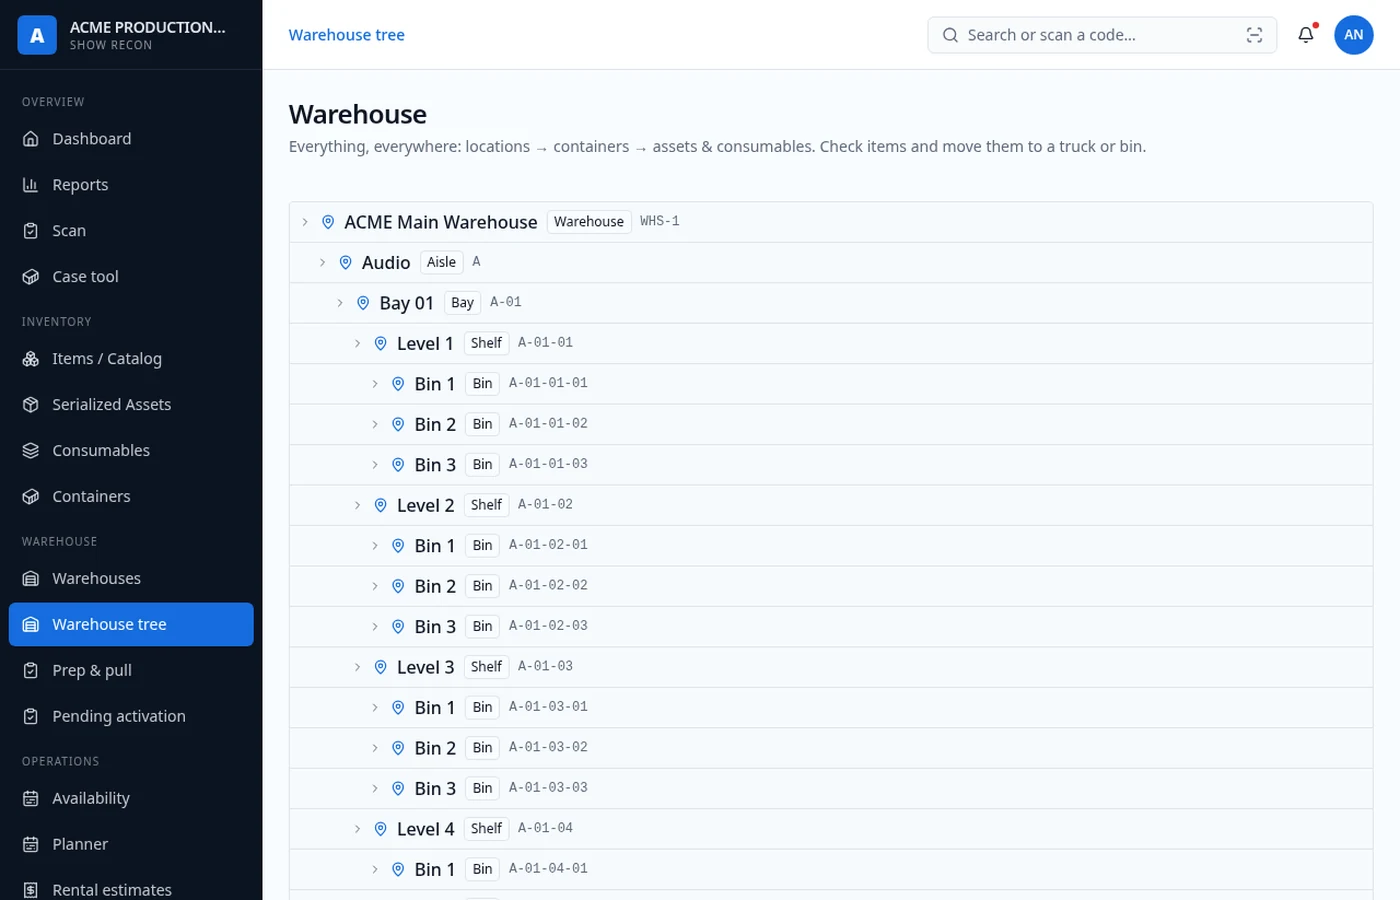Click the code text A-01-04-01
This screenshot has height=900, width=1400.
[x=548, y=869]
